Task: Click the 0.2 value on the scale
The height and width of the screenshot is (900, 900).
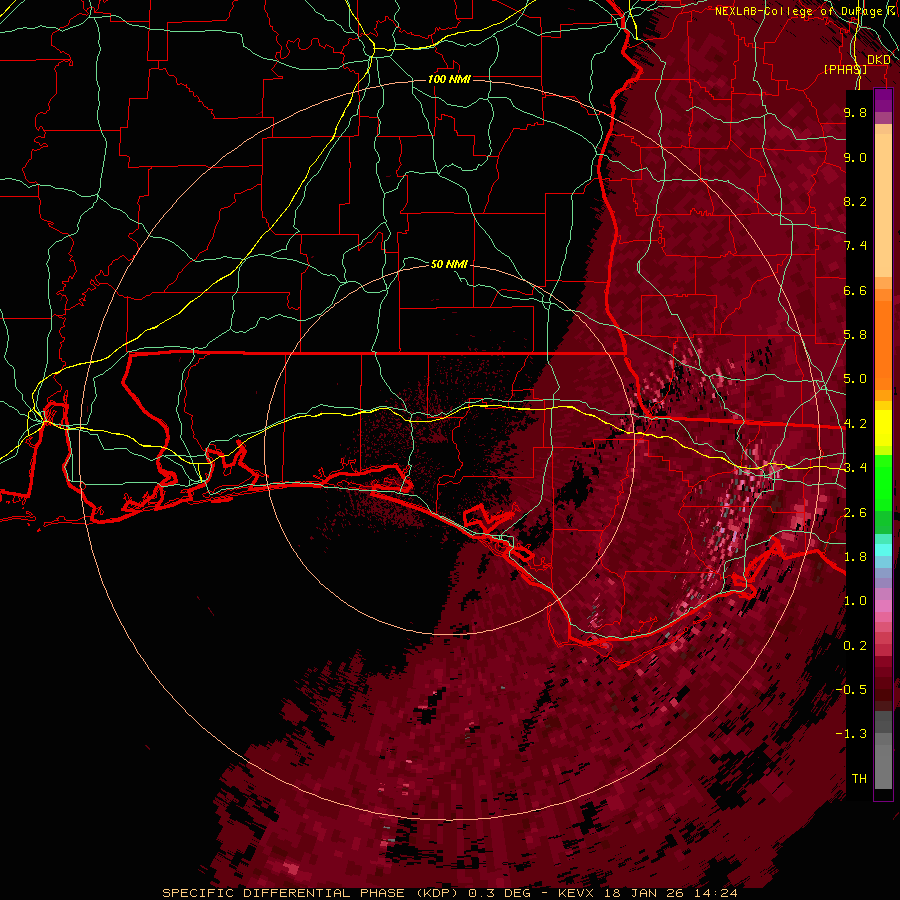Action: 855,646
